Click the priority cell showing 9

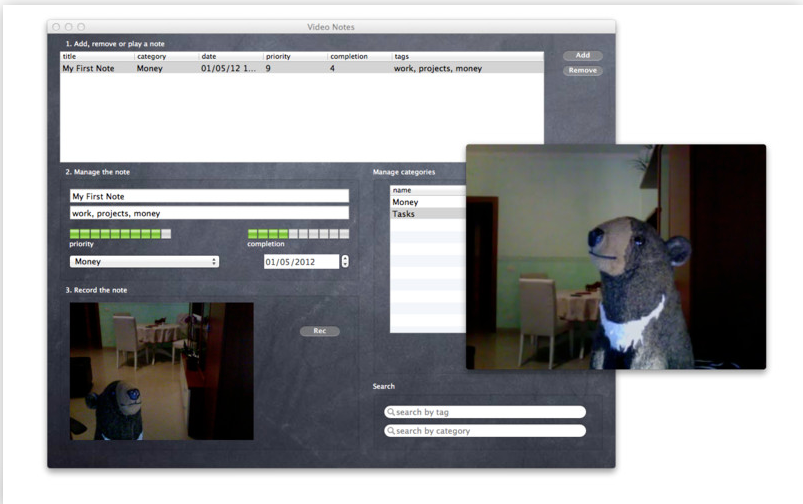click(268, 69)
